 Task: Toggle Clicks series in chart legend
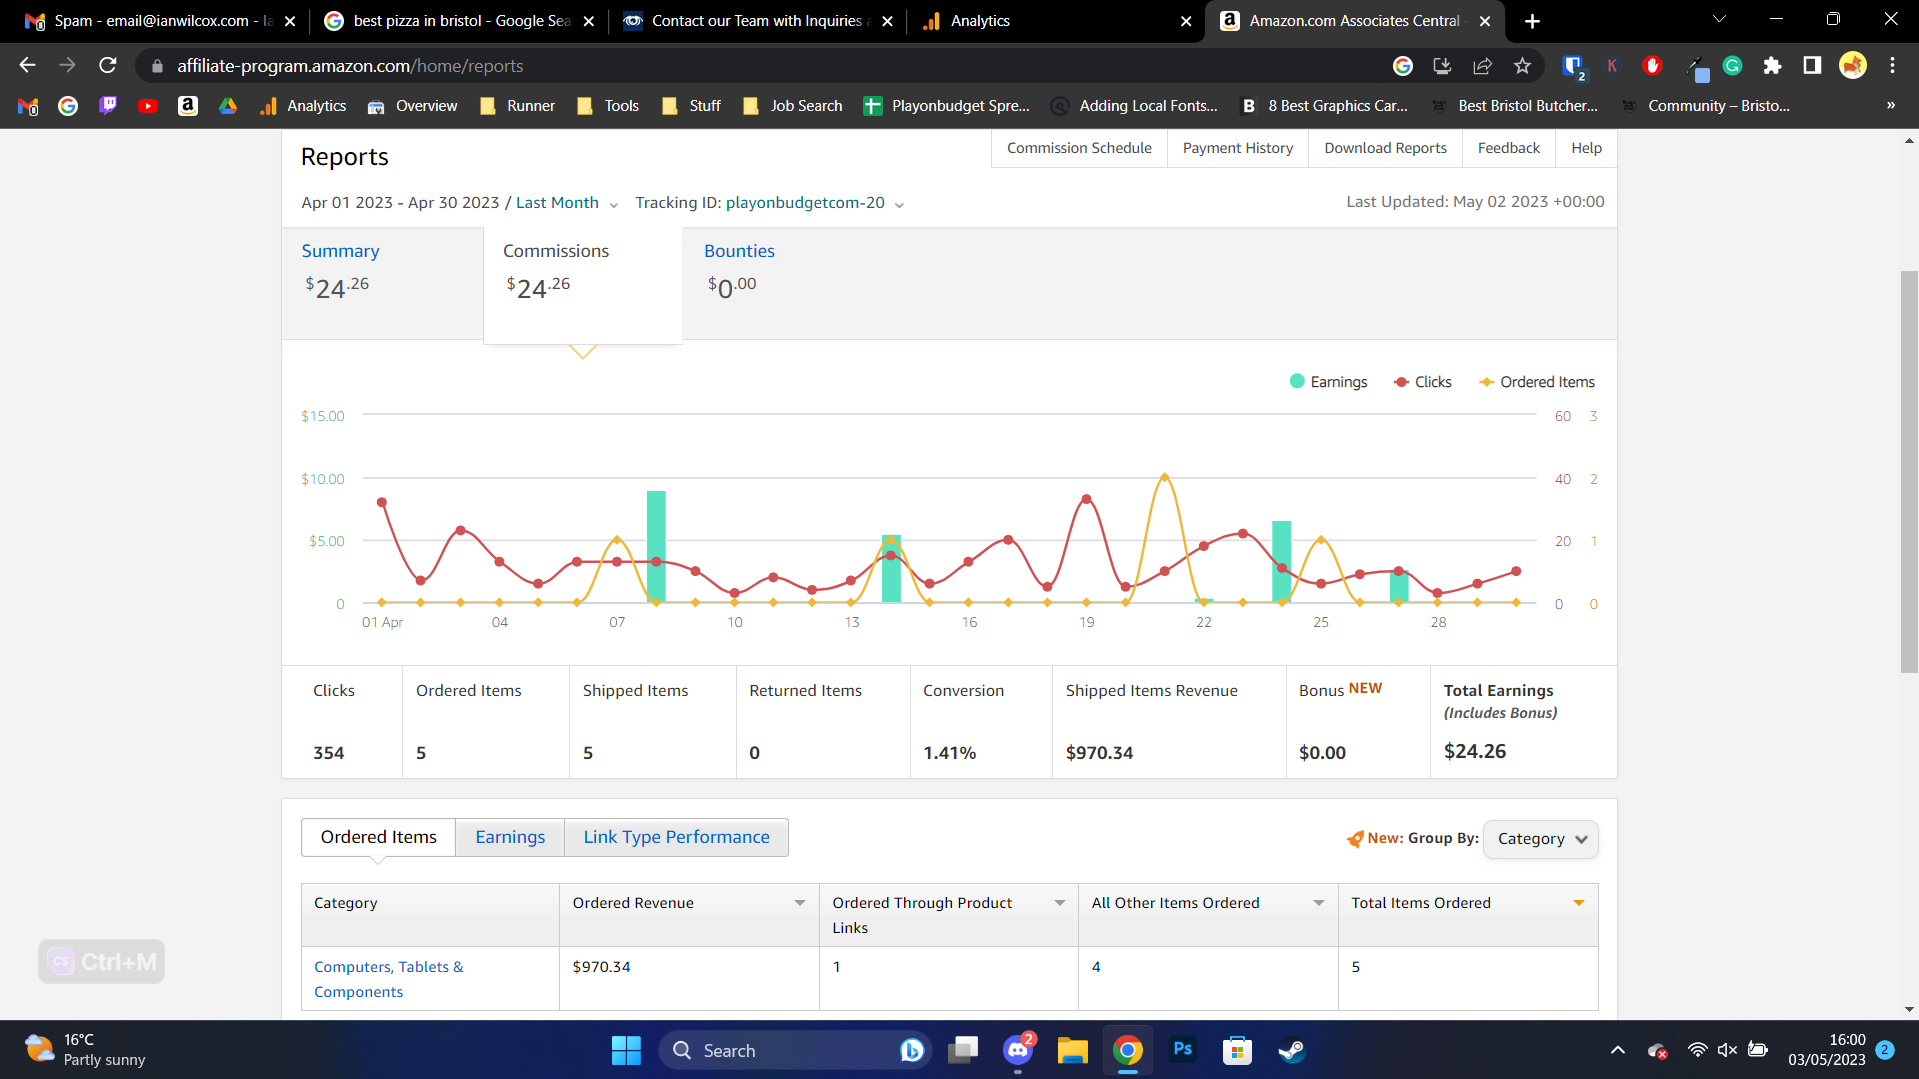(x=1423, y=382)
